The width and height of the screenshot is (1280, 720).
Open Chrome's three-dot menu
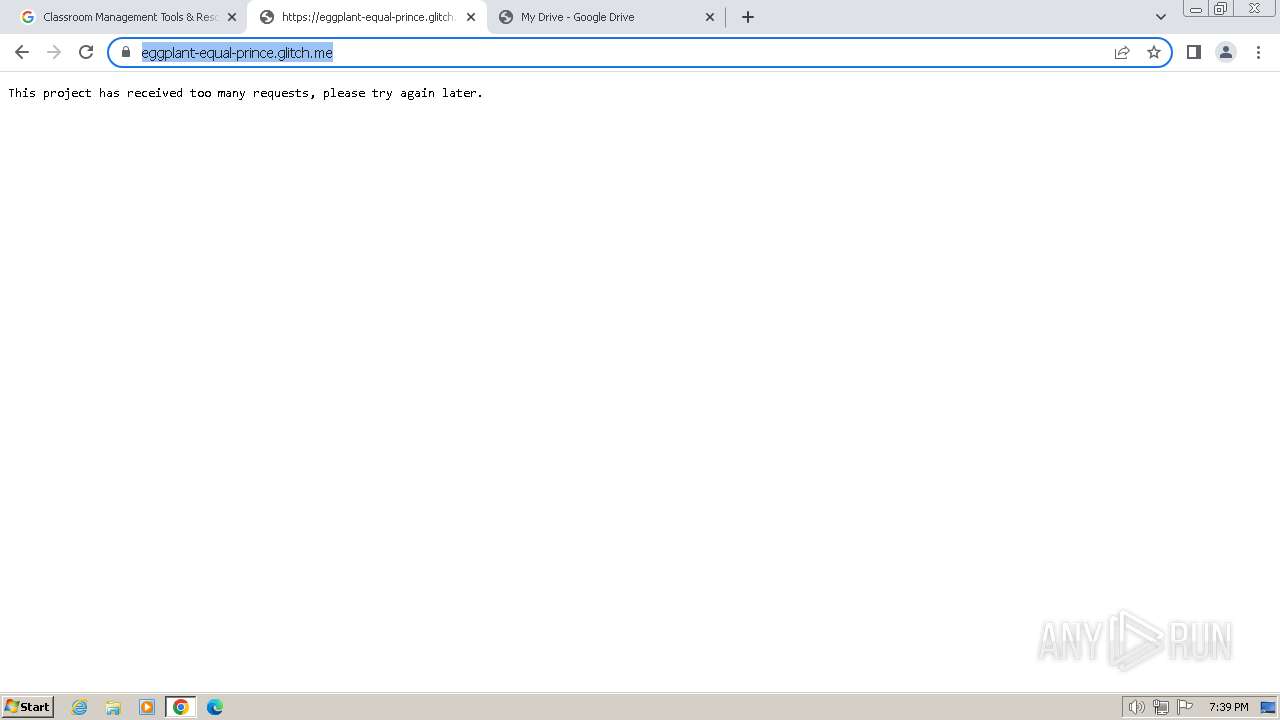[1258, 52]
